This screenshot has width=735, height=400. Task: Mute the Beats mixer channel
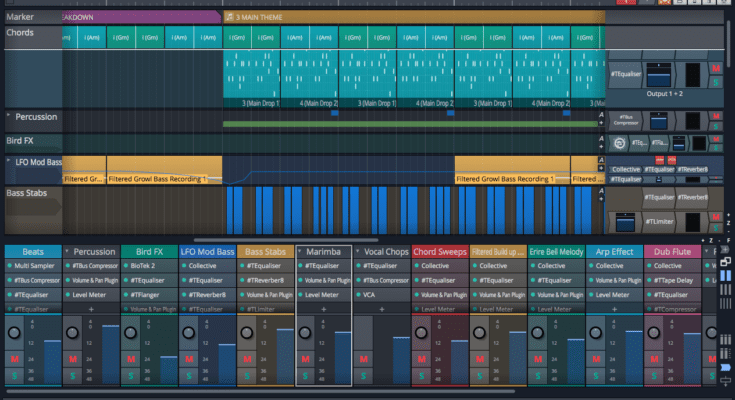pos(15,357)
